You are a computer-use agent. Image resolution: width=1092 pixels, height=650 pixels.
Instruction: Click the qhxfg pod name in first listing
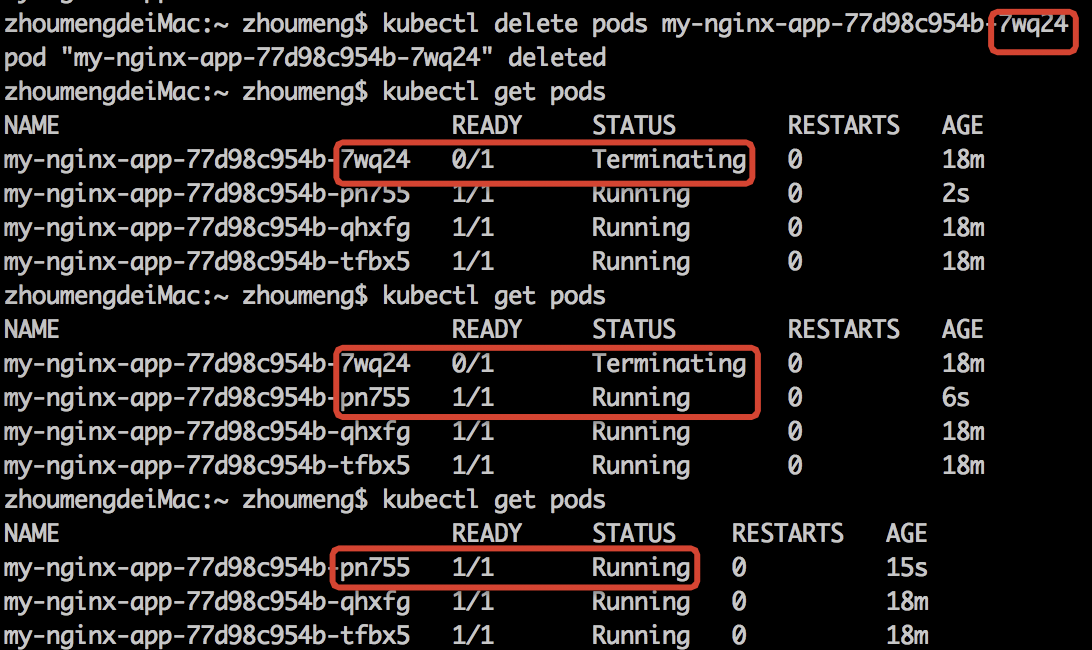(207, 228)
